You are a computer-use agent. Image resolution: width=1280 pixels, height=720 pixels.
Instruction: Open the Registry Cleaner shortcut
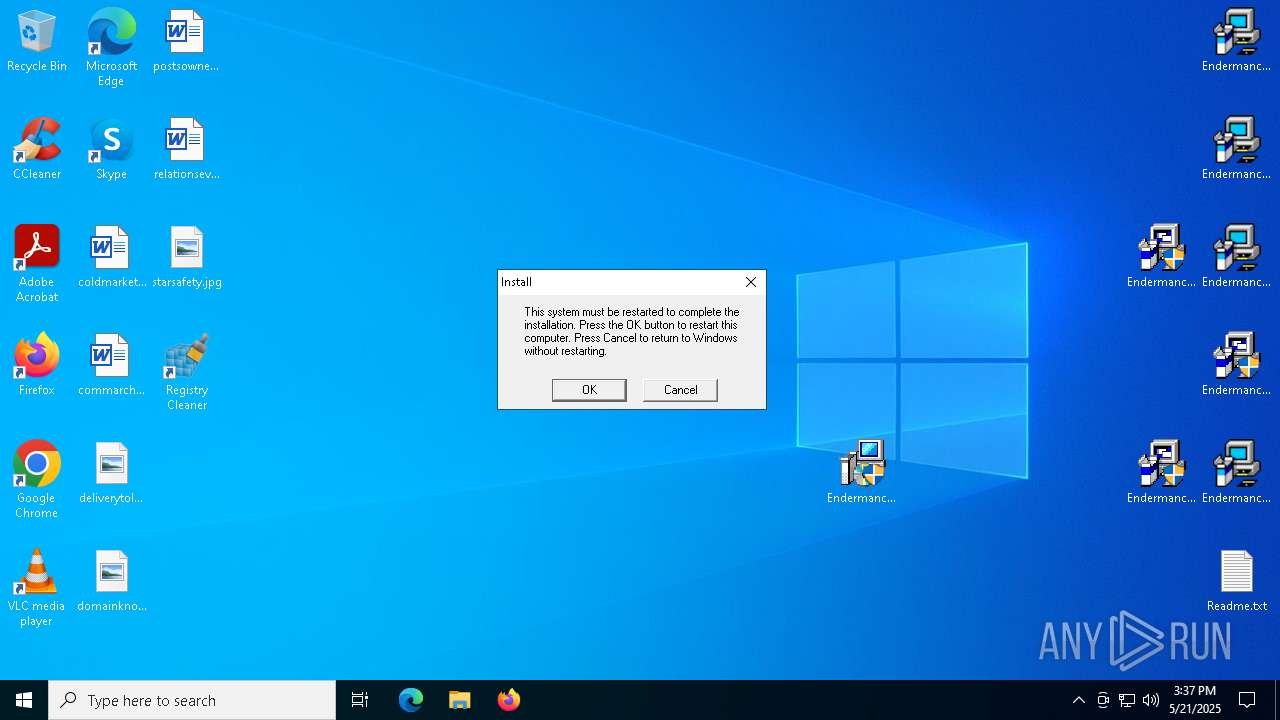pyautogui.click(x=186, y=371)
